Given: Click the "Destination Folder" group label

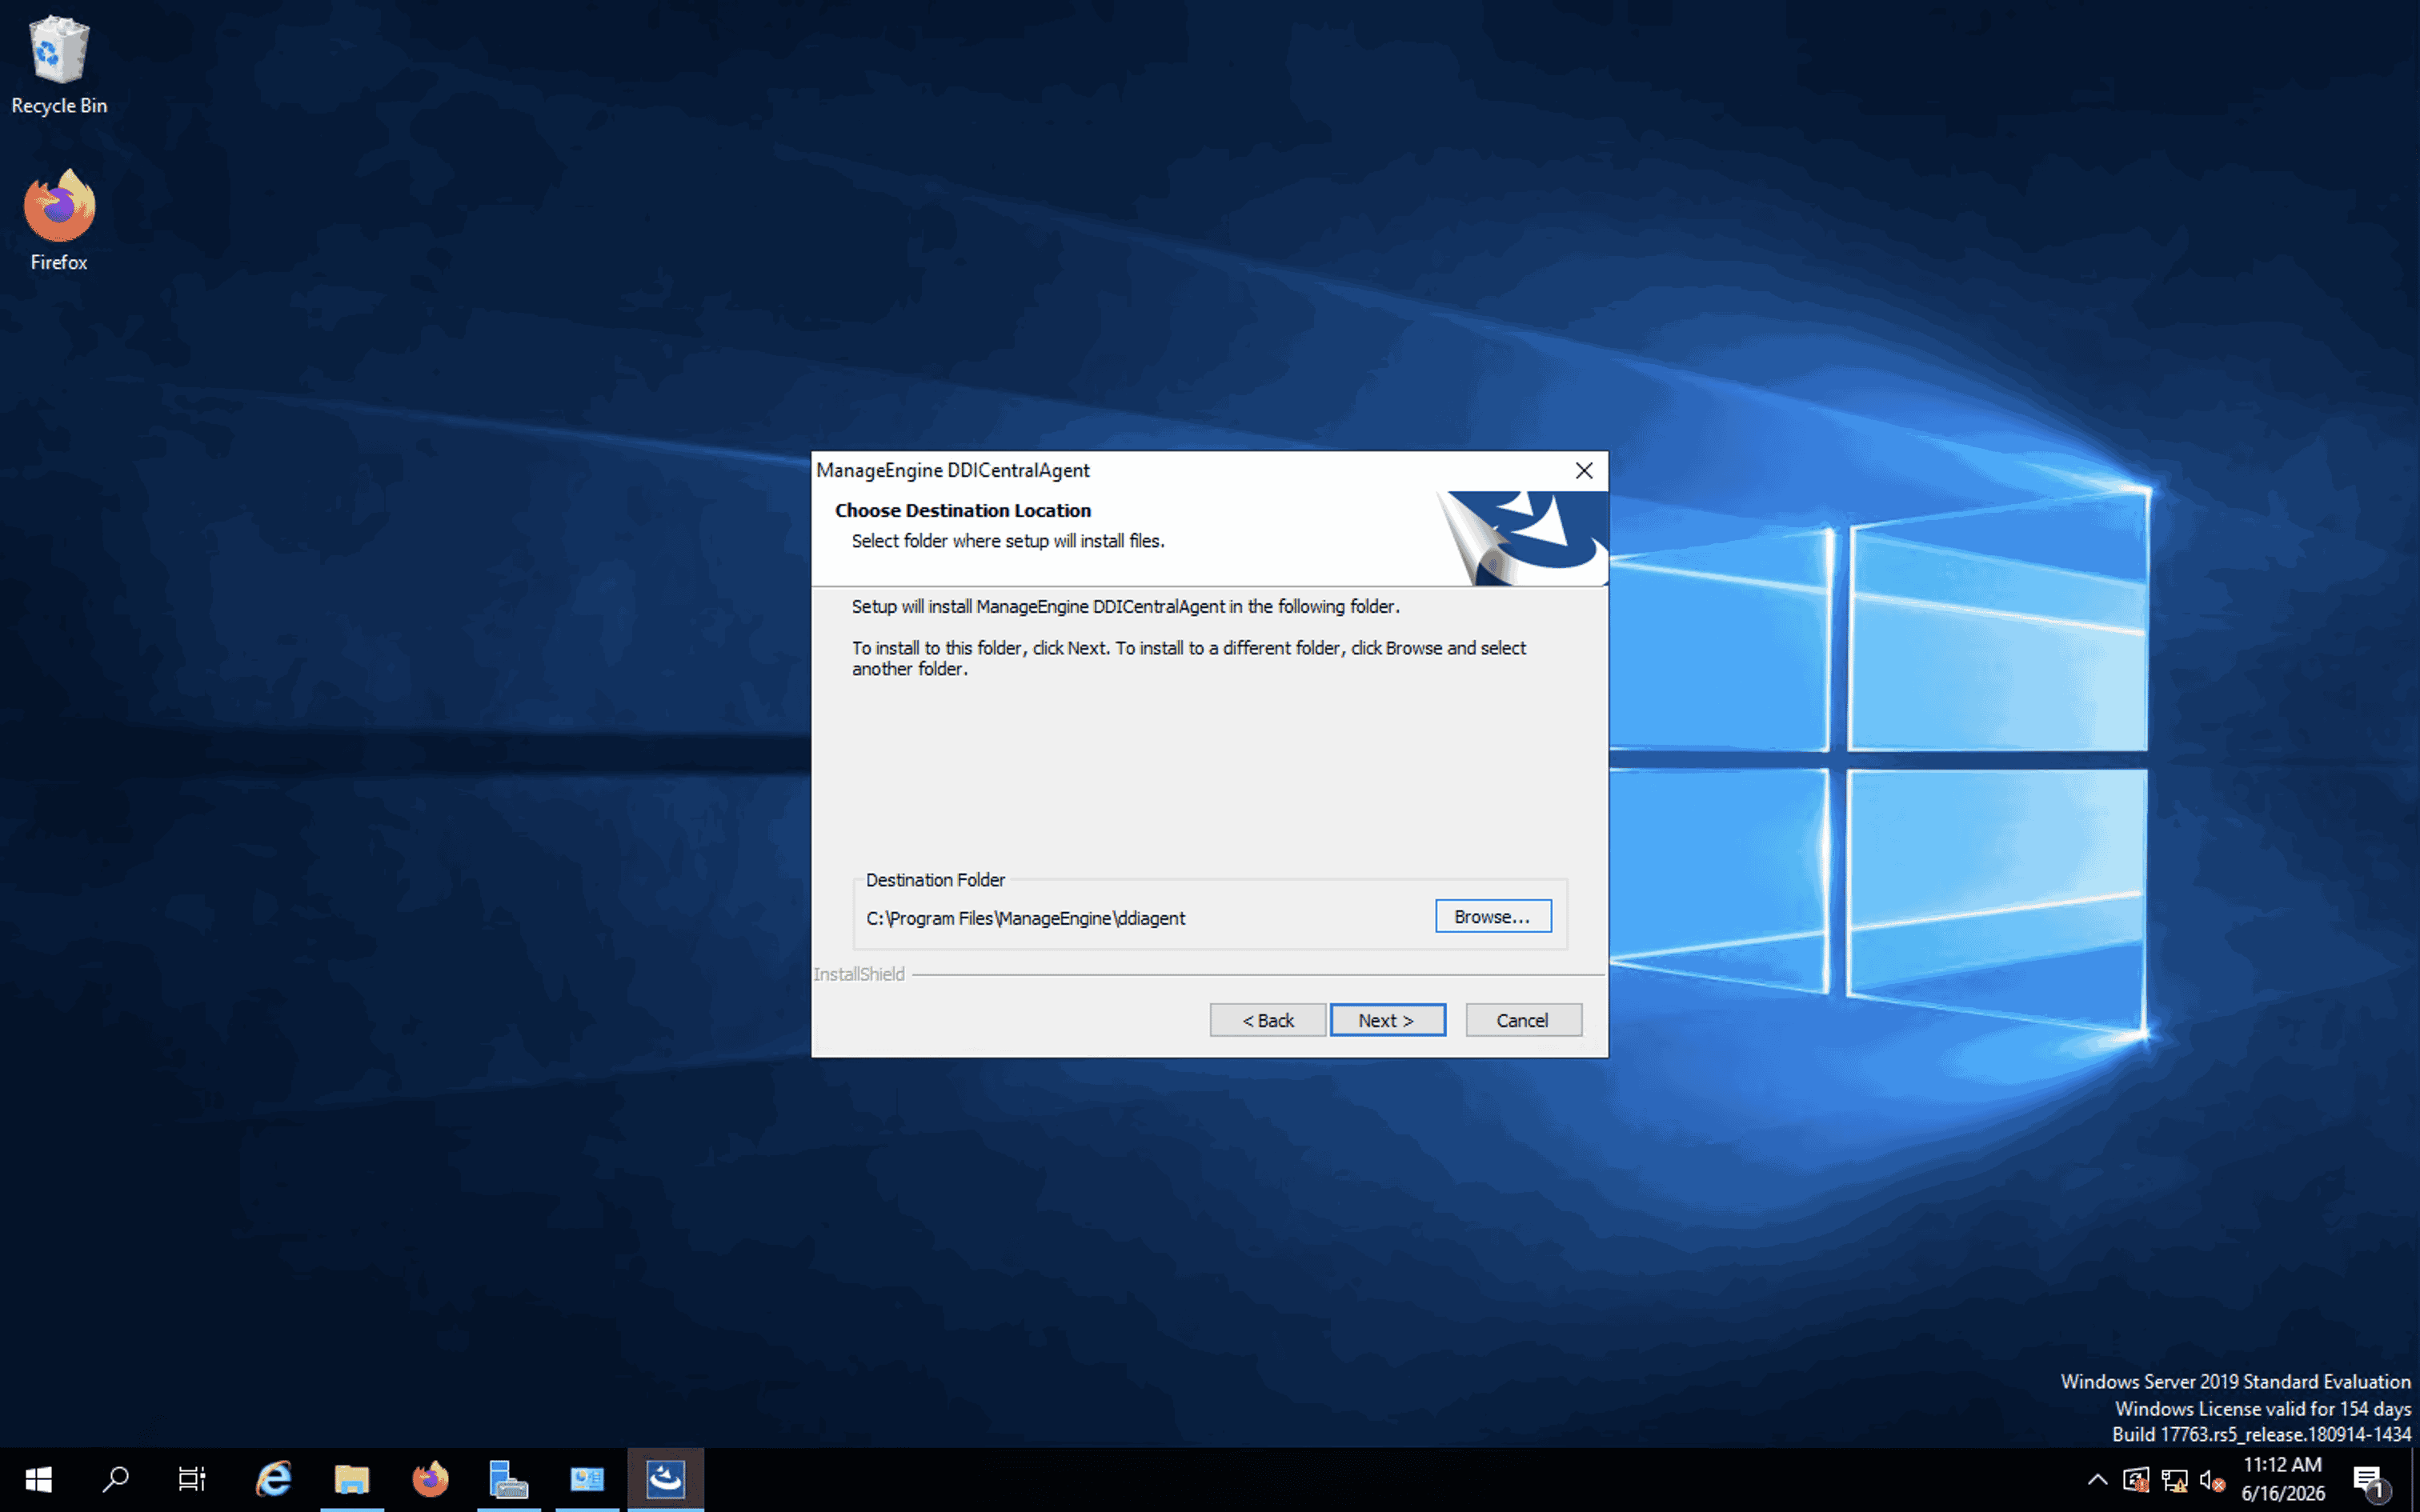Looking at the screenshot, I should pos(935,880).
